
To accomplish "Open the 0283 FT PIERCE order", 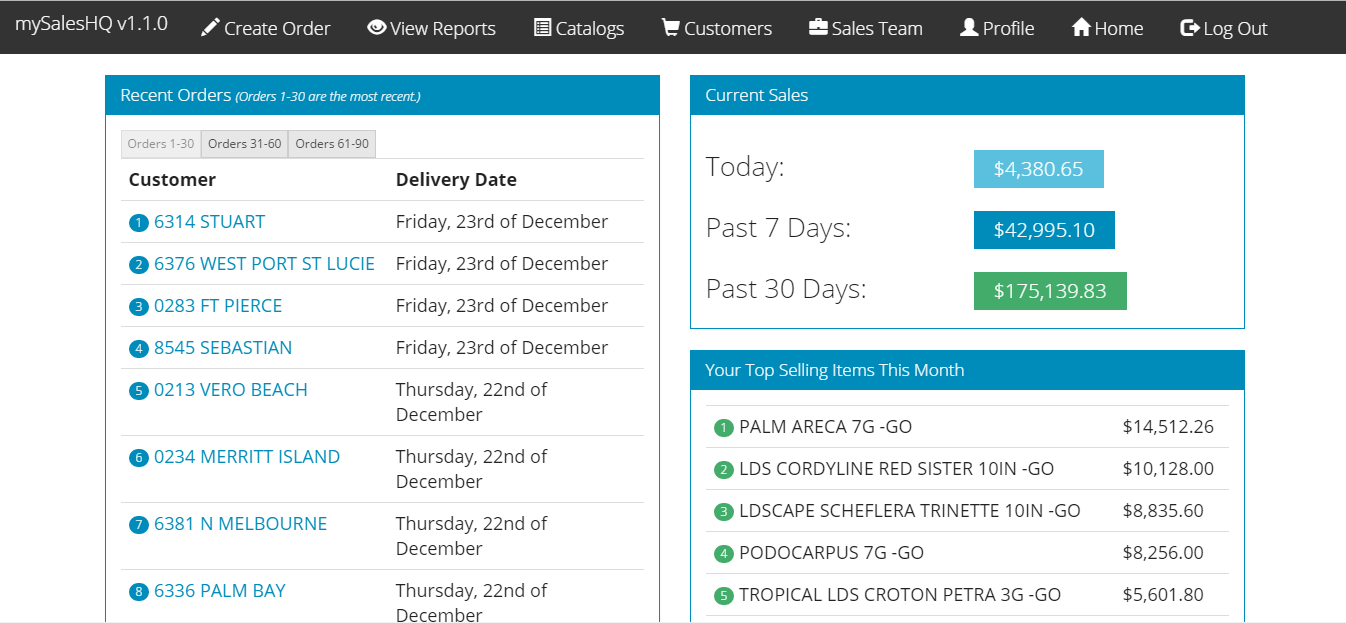I will point(218,306).
